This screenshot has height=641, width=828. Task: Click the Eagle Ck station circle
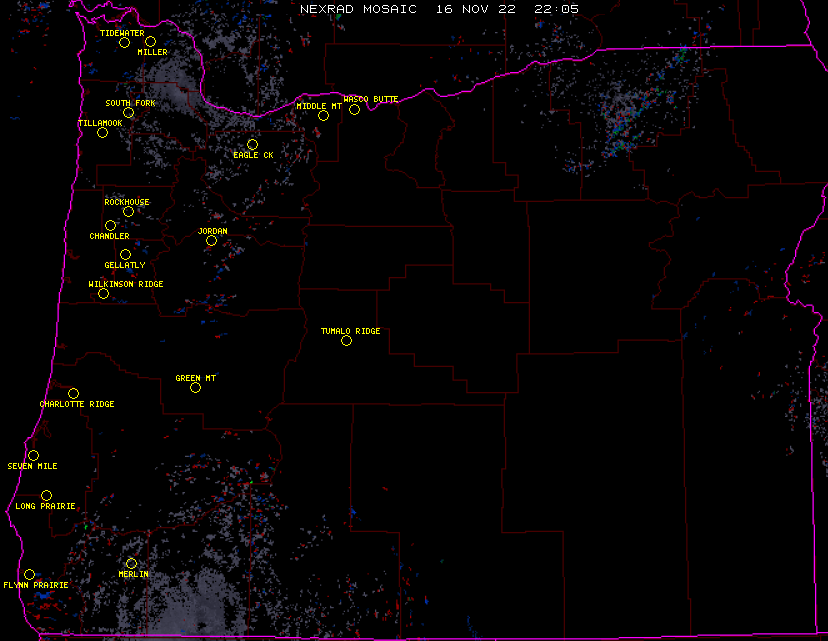point(252,144)
